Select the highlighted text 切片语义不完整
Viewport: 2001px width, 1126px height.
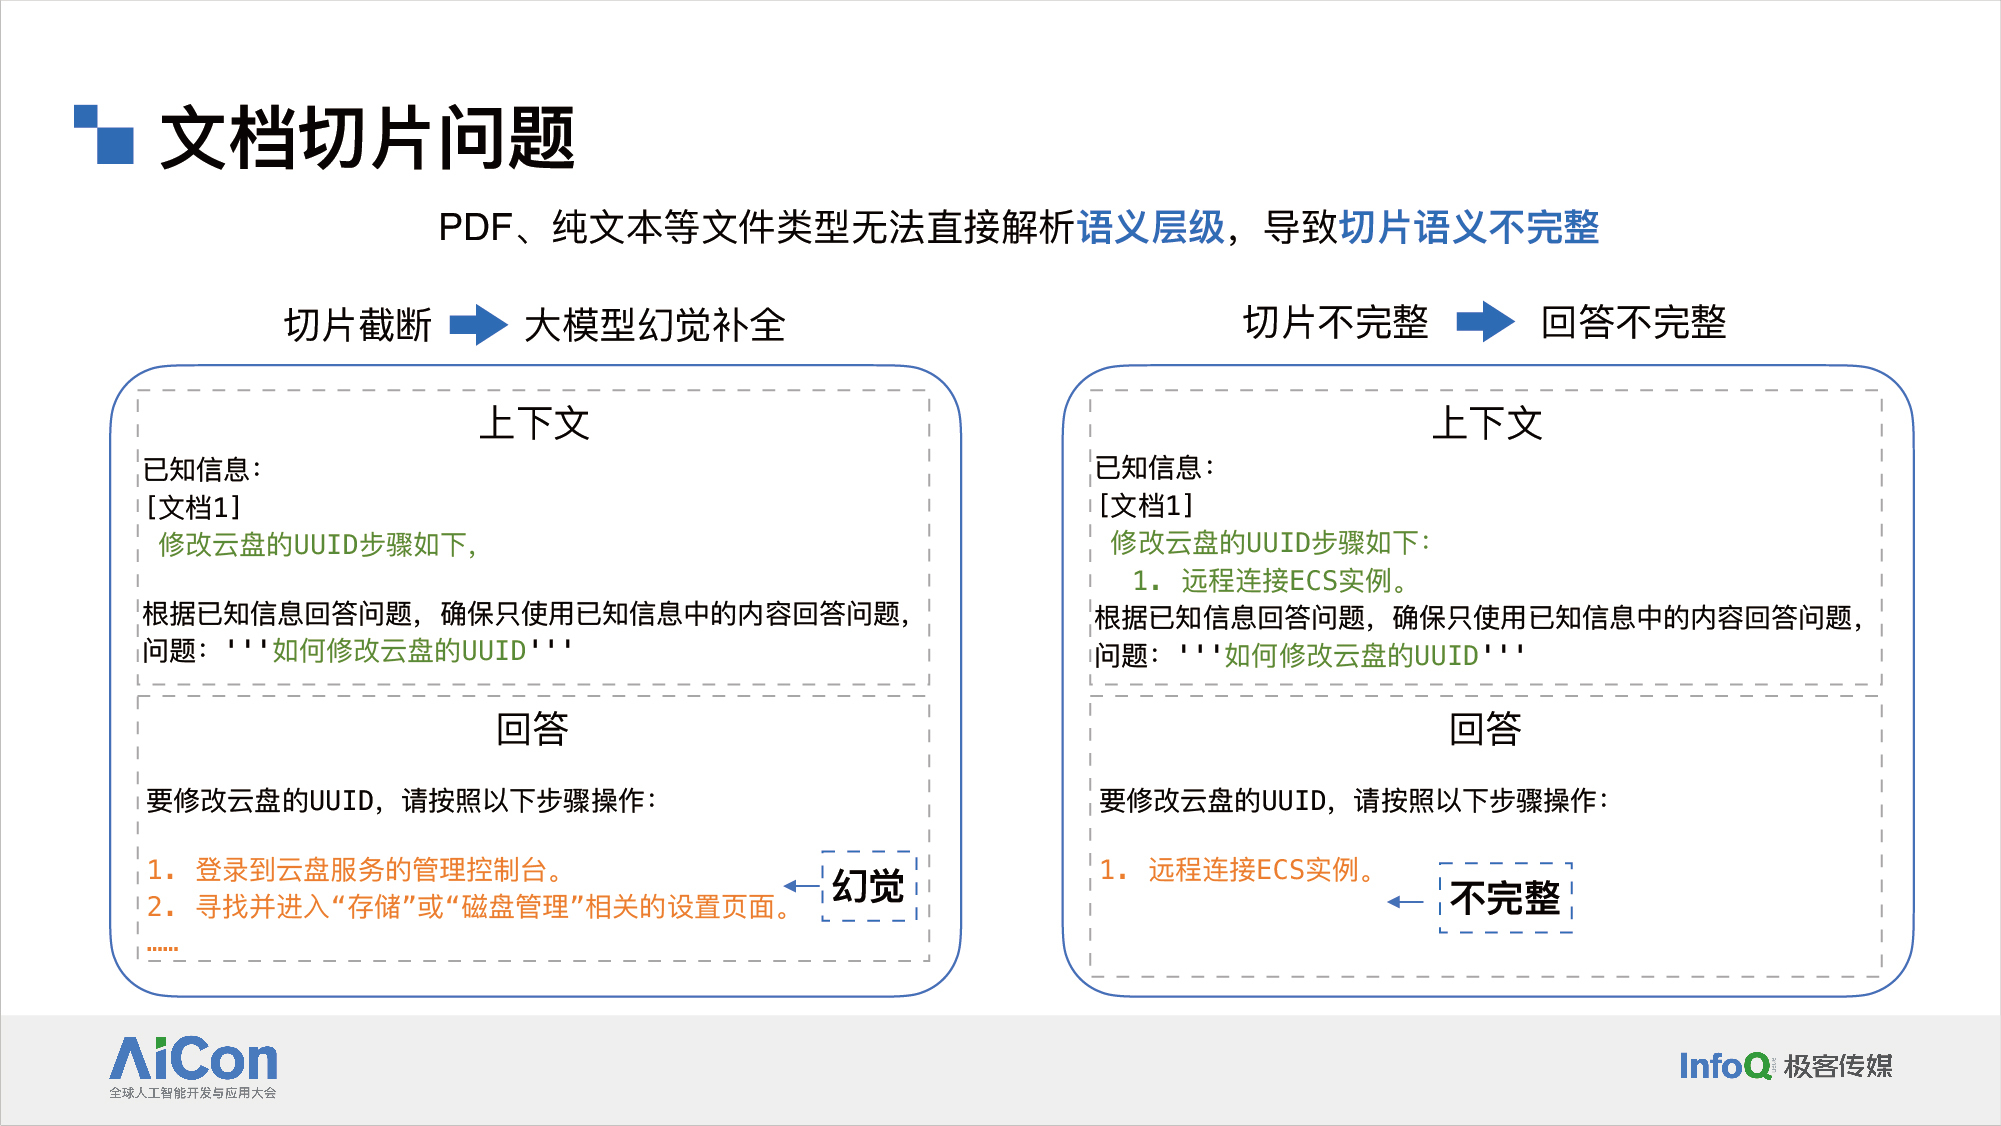[x=1469, y=227]
